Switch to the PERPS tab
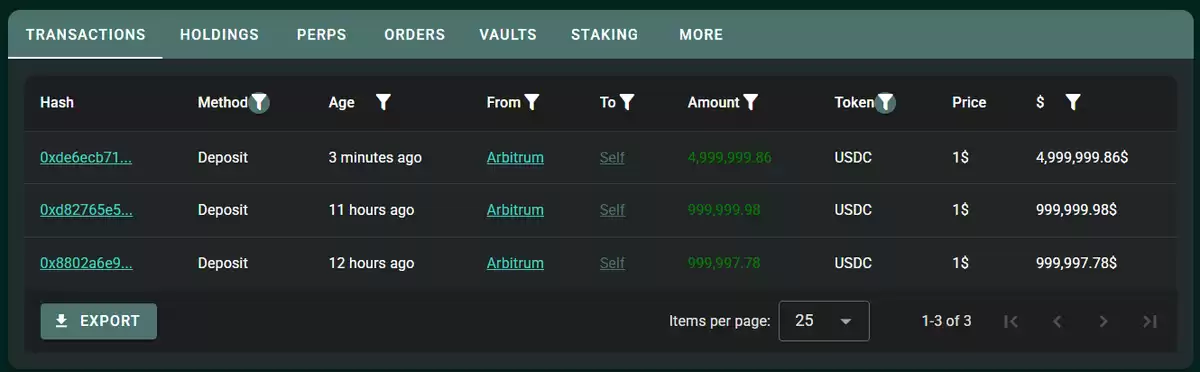This screenshot has height=372, width=1200. [x=322, y=34]
